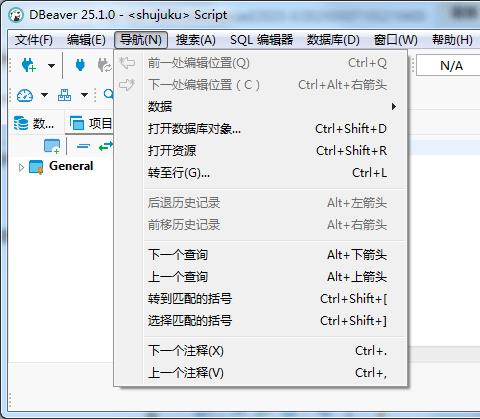This screenshot has height=419, width=480.
Task: Open the SQL 编辑器 menu
Action: tap(262, 40)
